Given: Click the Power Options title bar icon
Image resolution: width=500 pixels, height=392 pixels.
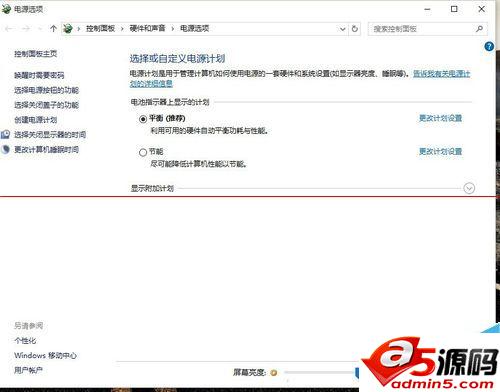Looking at the screenshot, I should (6, 9).
